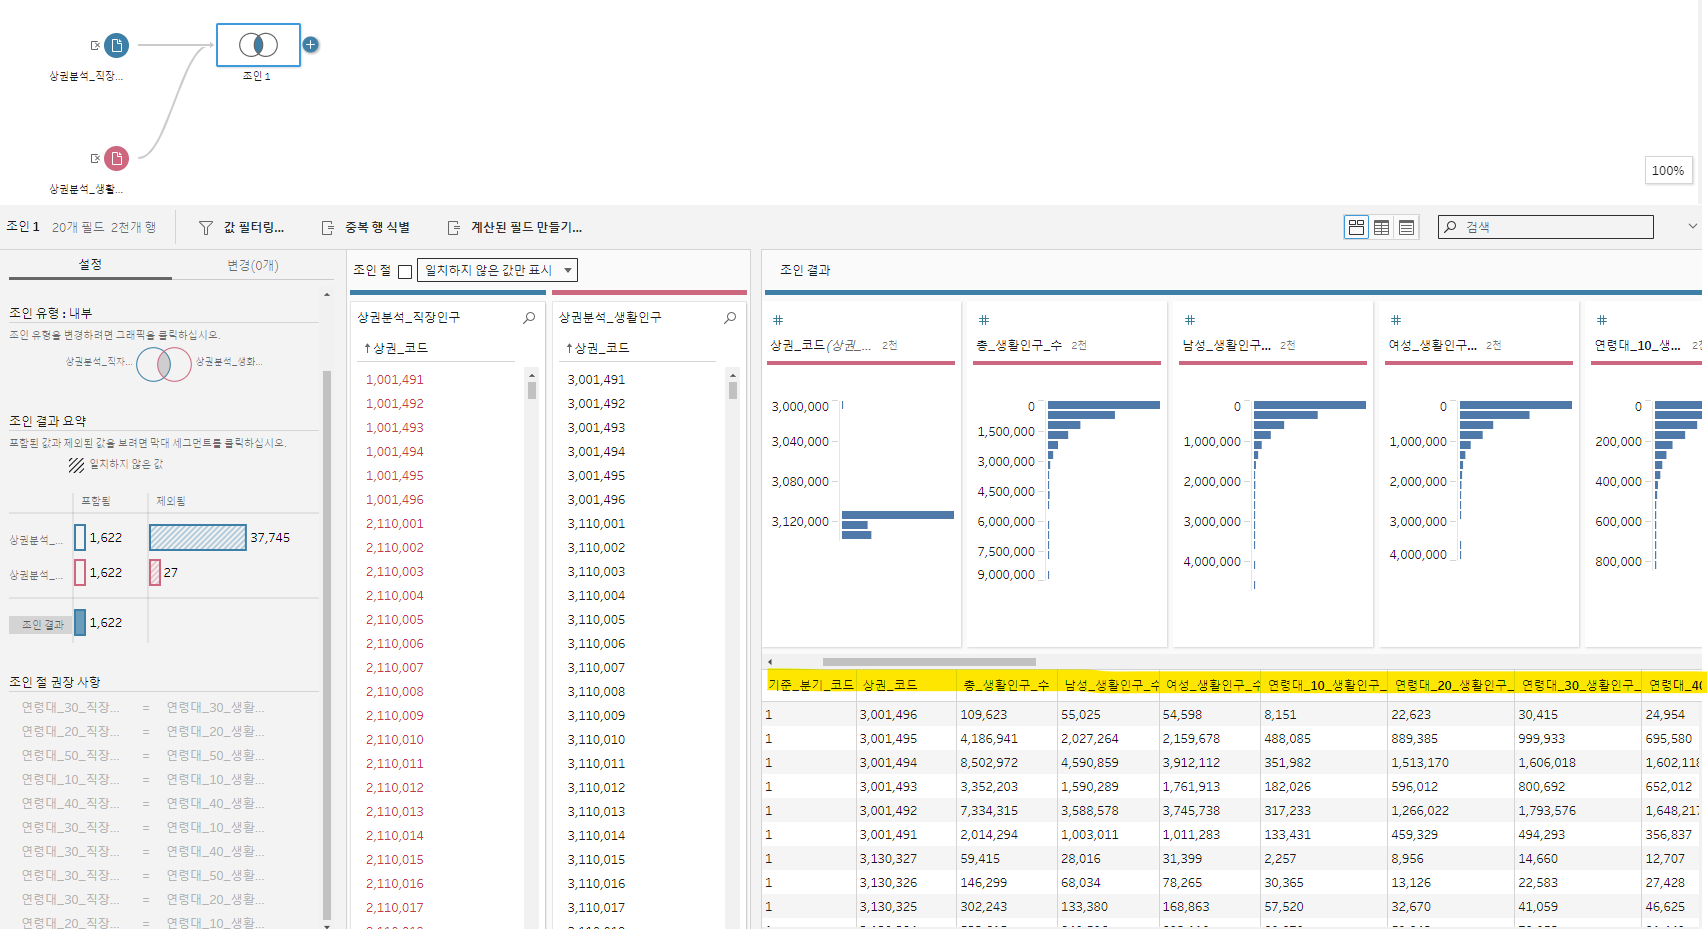Click the plus icon next to 조인 1
Image resolution: width=1708 pixels, height=929 pixels.
point(311,44)
